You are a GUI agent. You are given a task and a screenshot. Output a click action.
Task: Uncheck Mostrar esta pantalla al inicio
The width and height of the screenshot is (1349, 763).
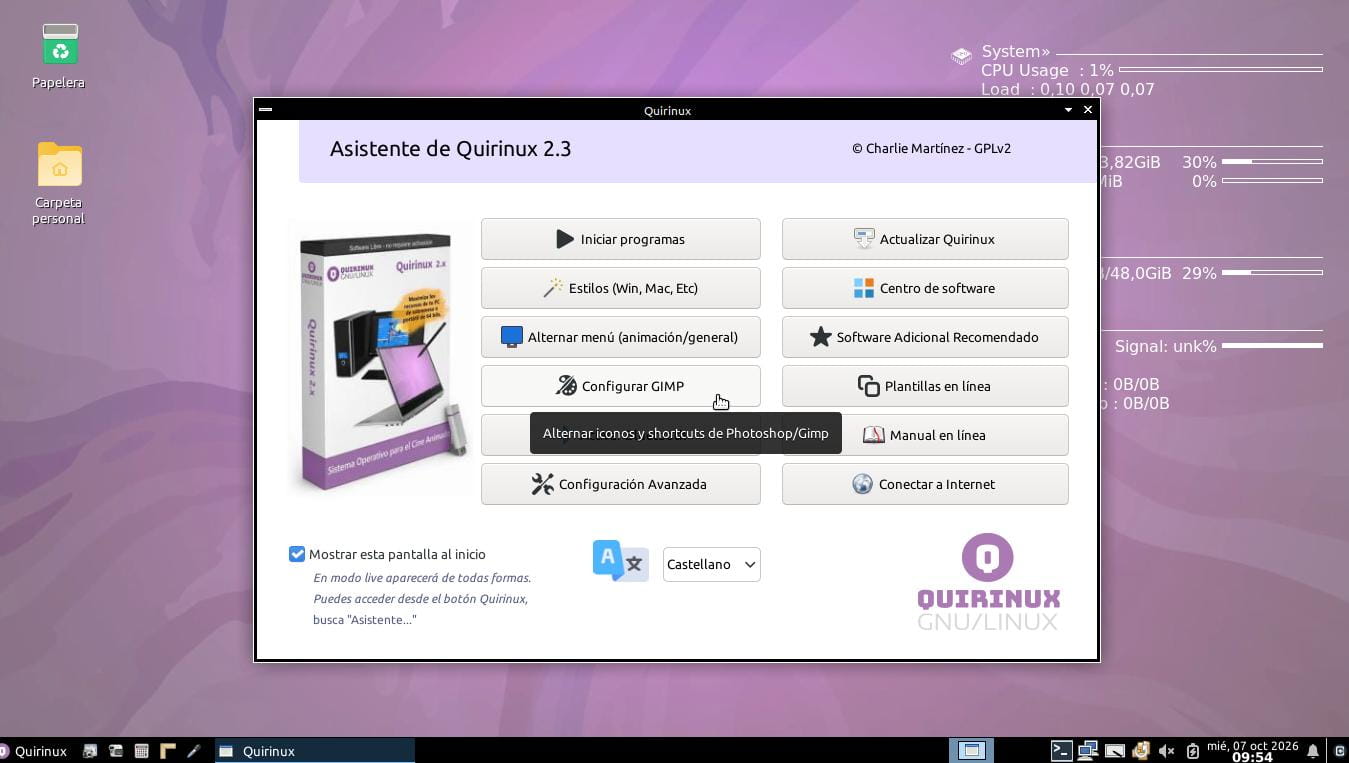point(297,554)
